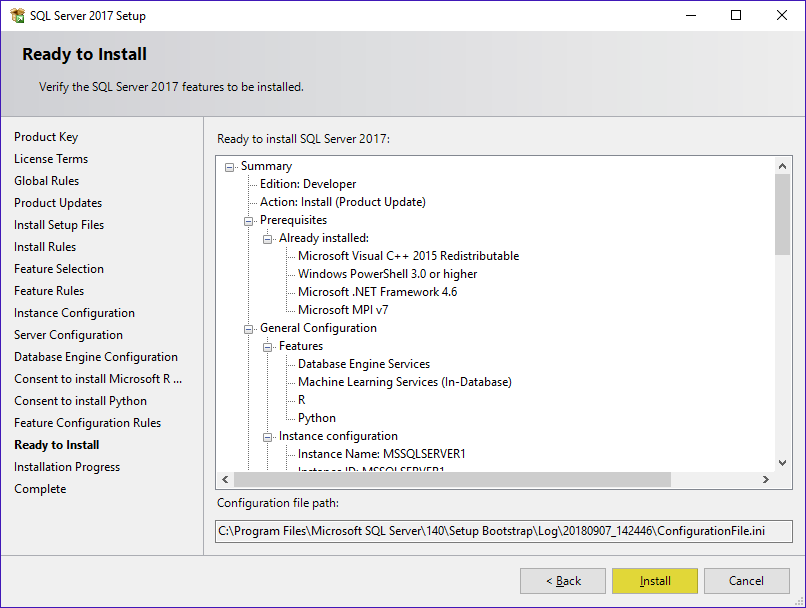Screen dimensions: 806x608
Task: Close the SQL Server Setup window
Action: click(x=782, y=15)
